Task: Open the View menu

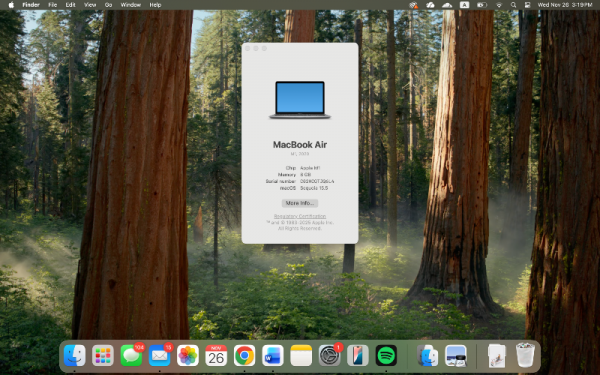Action: [90, 5]
